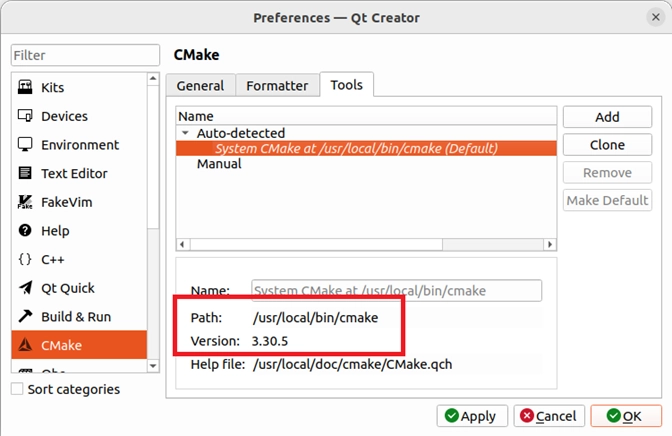Click the Clone button

click(x=607, y=145)
